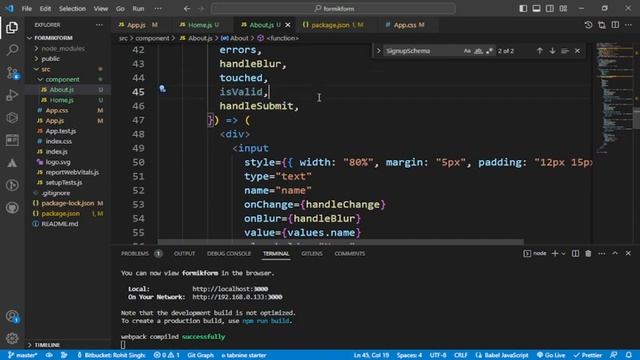Maximize panel size with chevron up
This screenshot has height=360, width=640.
pyautogui.click(x=615, y=253)
